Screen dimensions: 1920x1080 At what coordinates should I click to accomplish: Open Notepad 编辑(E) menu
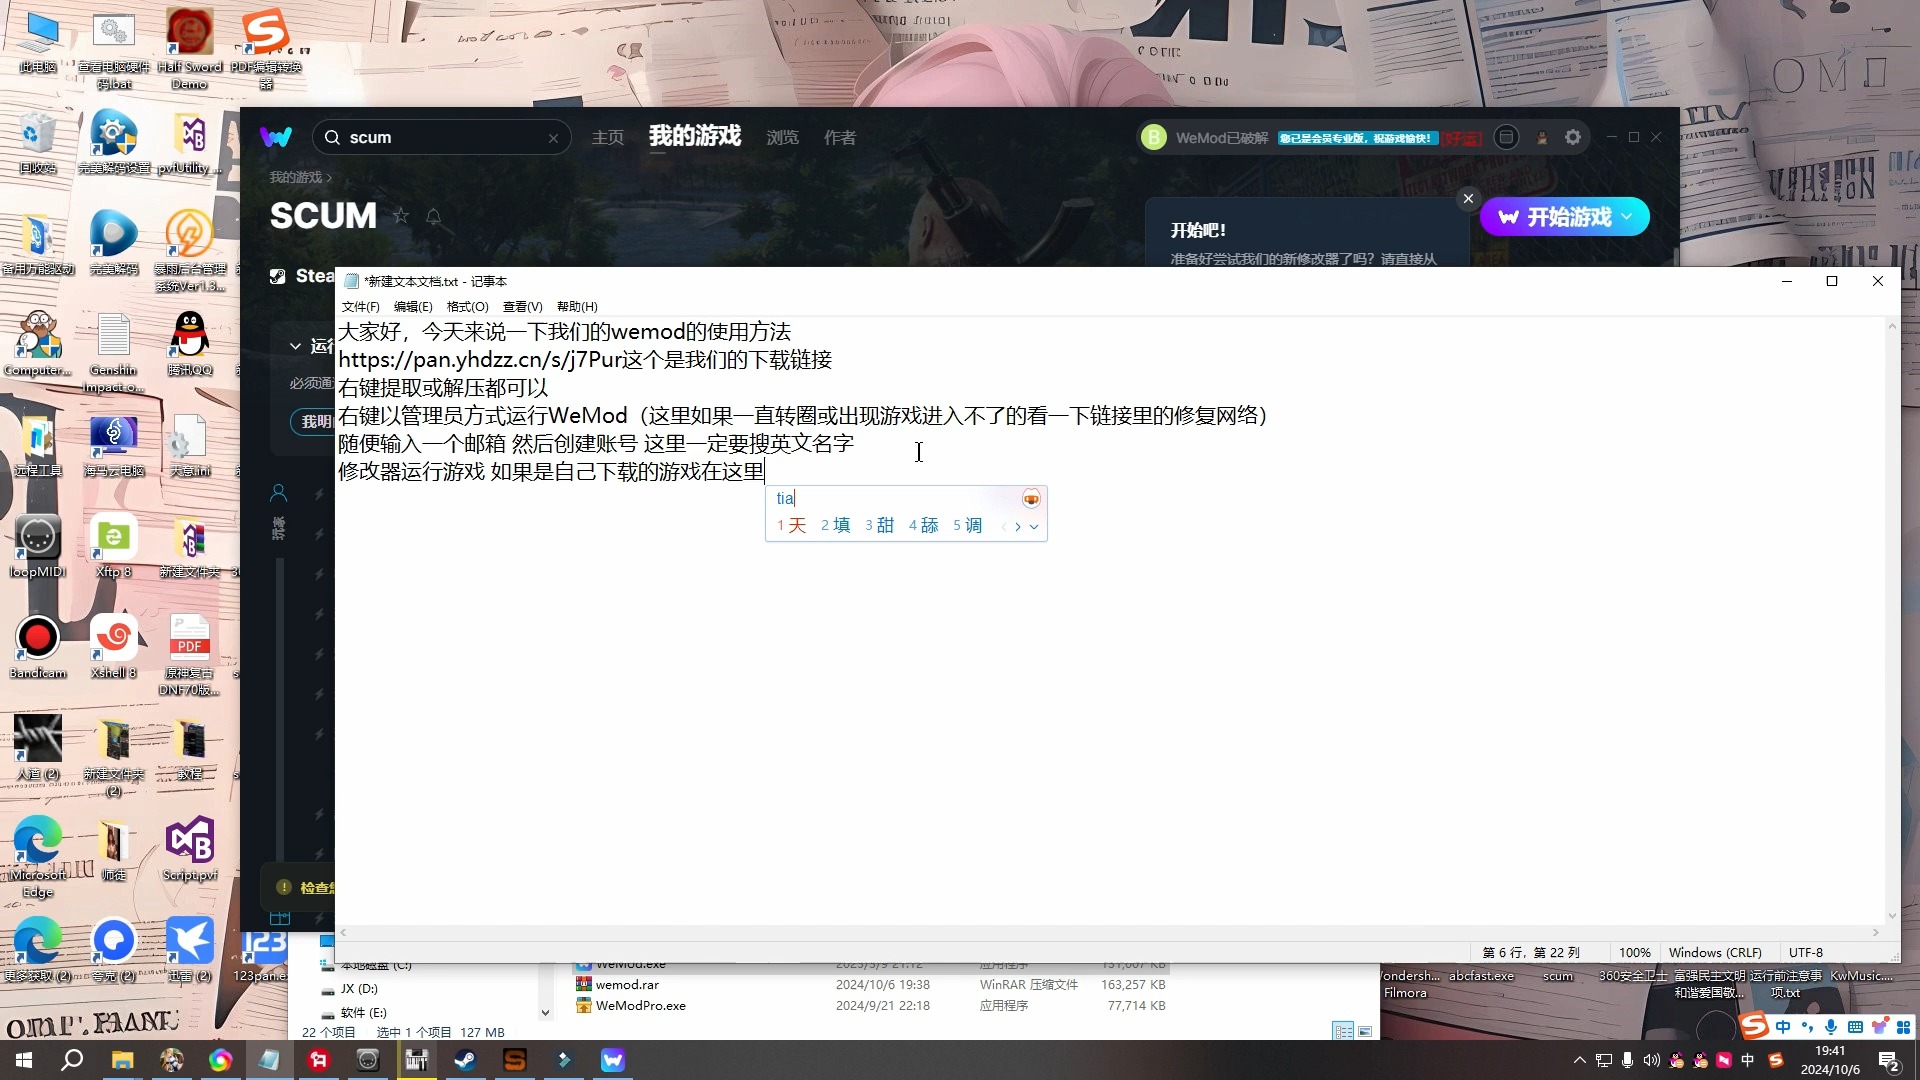coord(413,306)
